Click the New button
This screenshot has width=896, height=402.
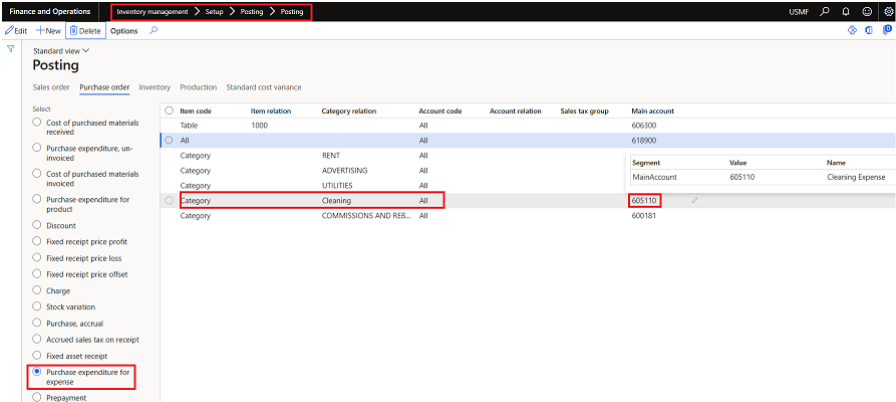48,31
